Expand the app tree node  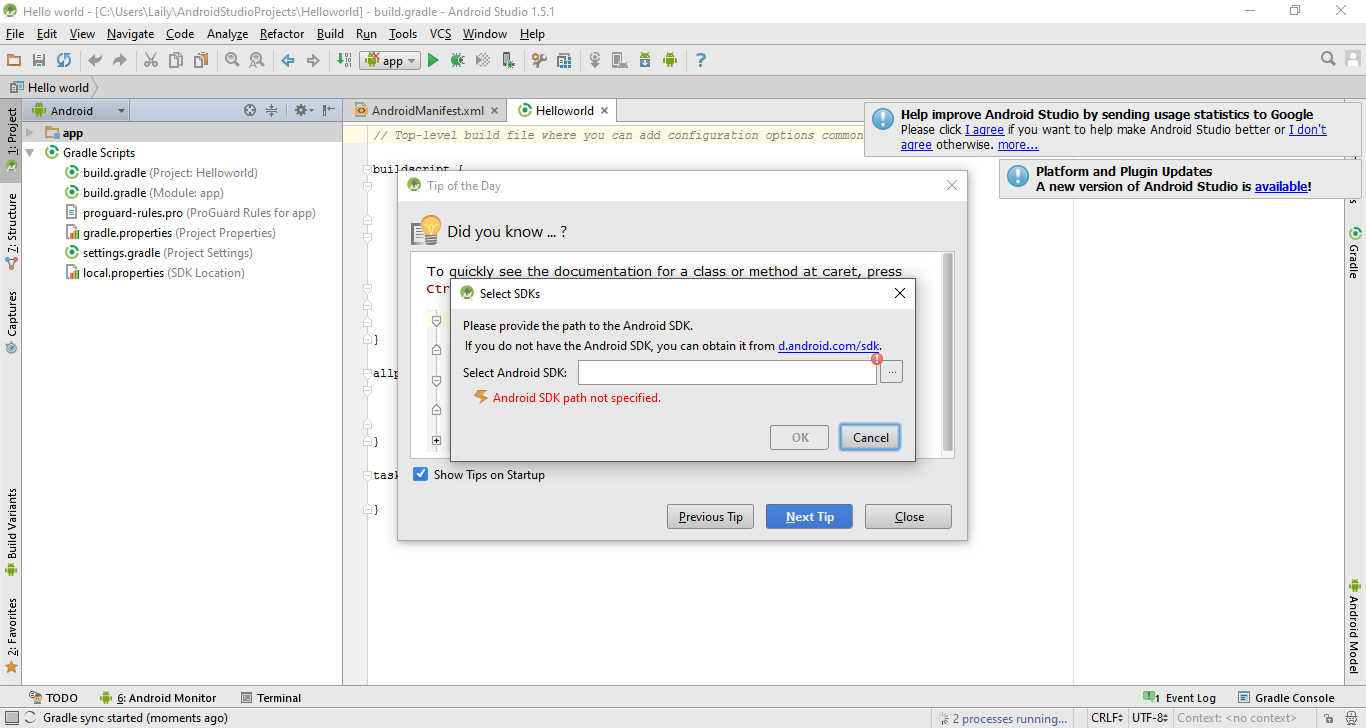(x=30, y=133)
